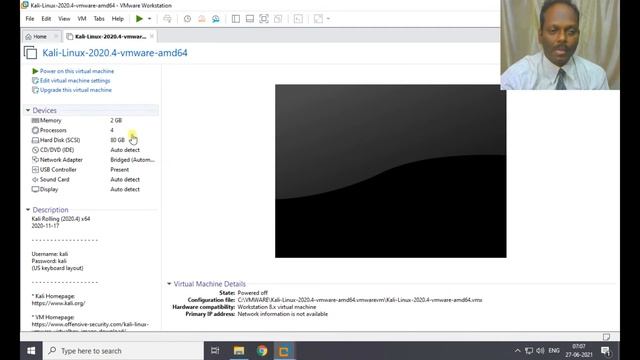The image size is (640, 360).
Task: Click the black VM console preview
Action: point(391,171)
